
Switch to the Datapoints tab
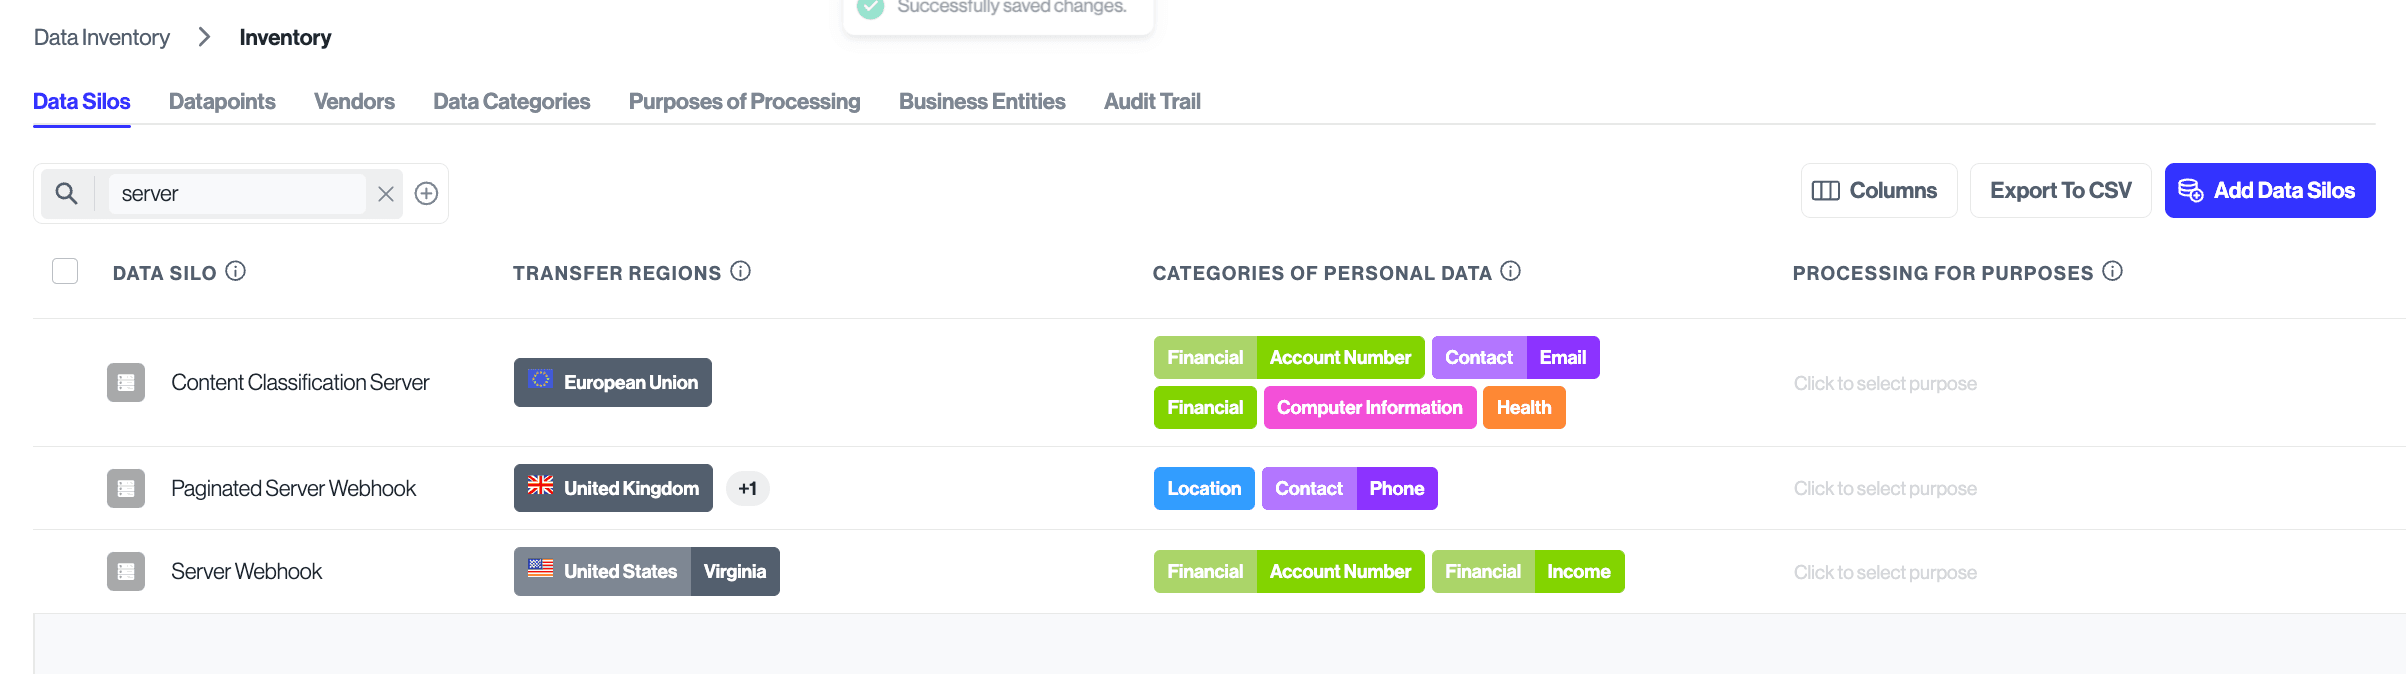[x=222, y=101]
